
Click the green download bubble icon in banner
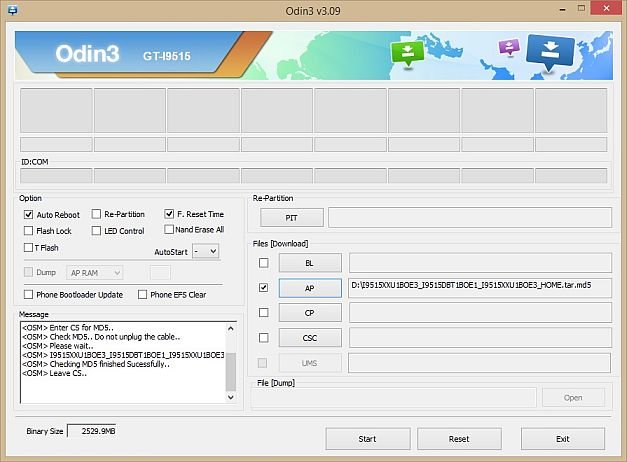coord(407,54)
